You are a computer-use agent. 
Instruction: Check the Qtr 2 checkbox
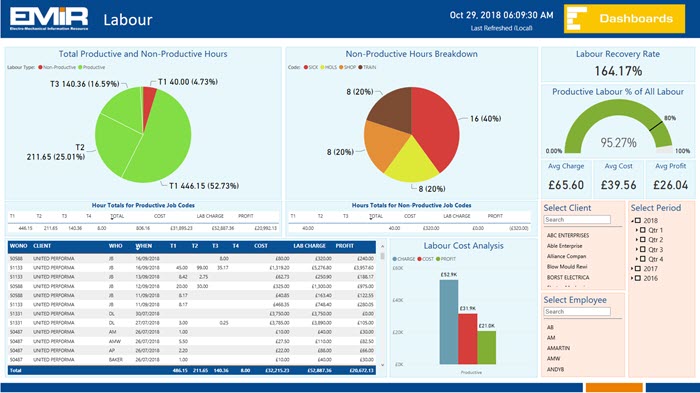(643, 240)
